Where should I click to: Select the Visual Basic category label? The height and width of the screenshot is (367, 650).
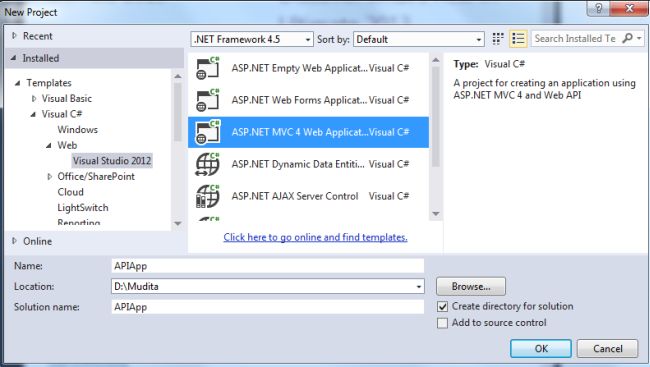67,98
